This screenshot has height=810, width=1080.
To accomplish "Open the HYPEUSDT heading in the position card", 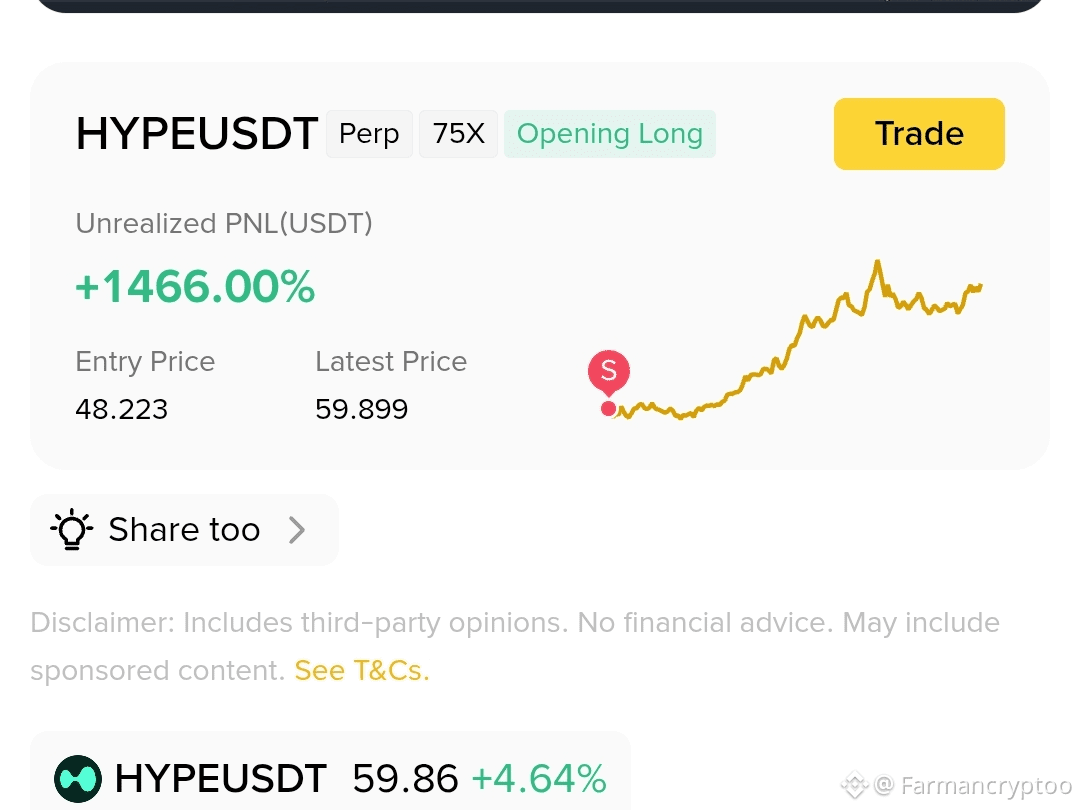I will pos(197,134).
